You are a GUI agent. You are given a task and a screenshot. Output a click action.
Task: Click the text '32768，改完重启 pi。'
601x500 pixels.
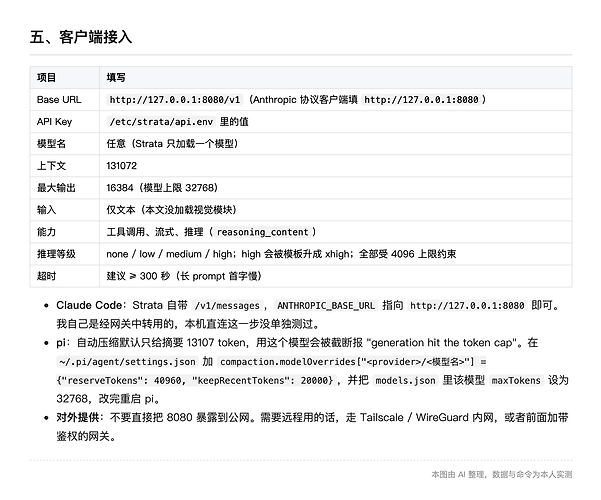point(108,399)
